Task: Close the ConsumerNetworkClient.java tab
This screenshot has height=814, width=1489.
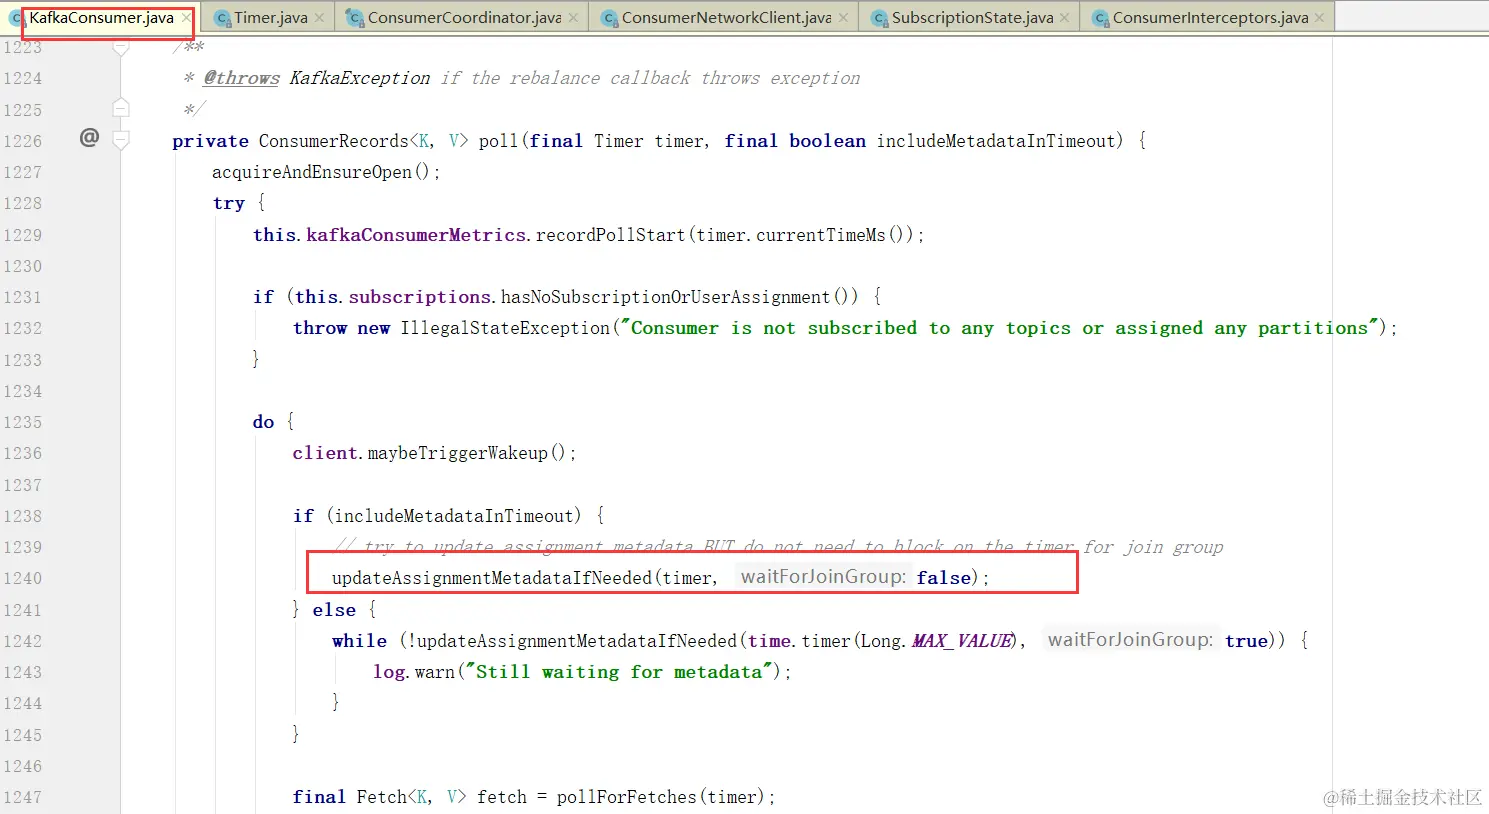Action: [843, 18]
